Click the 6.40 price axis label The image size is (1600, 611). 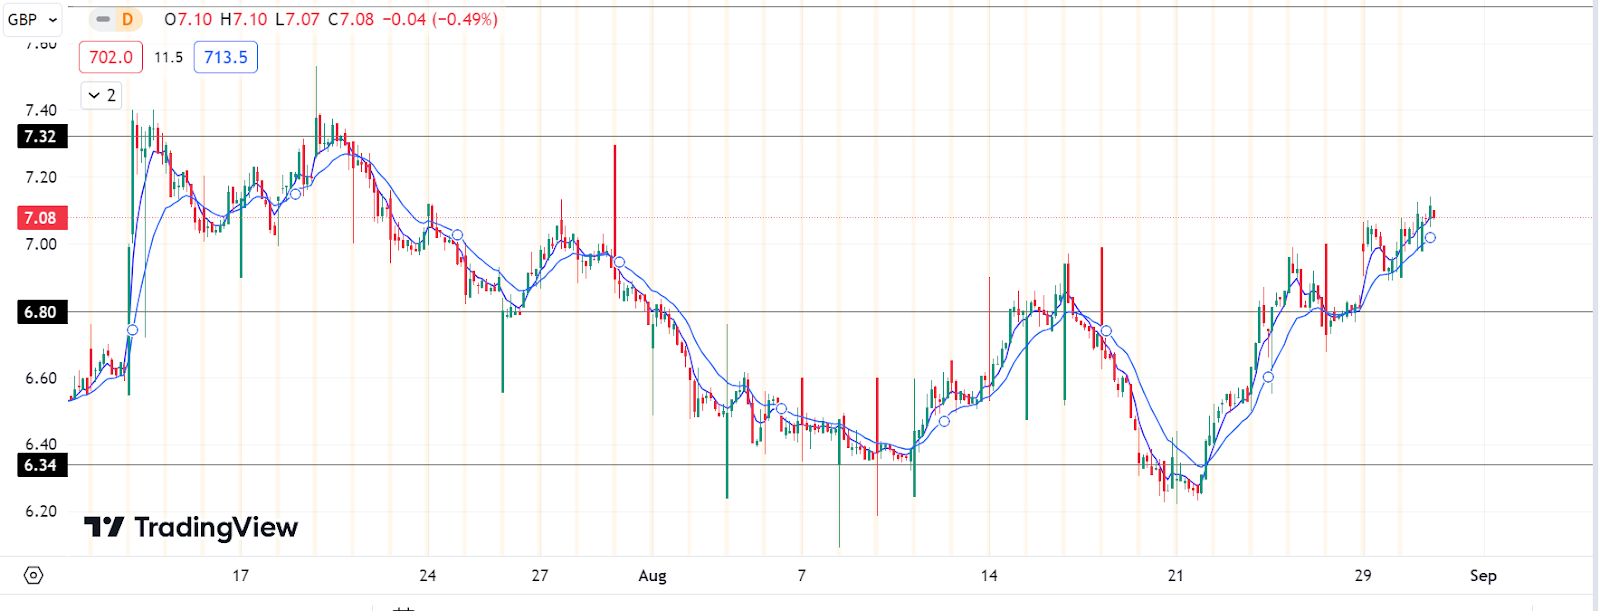41,444
